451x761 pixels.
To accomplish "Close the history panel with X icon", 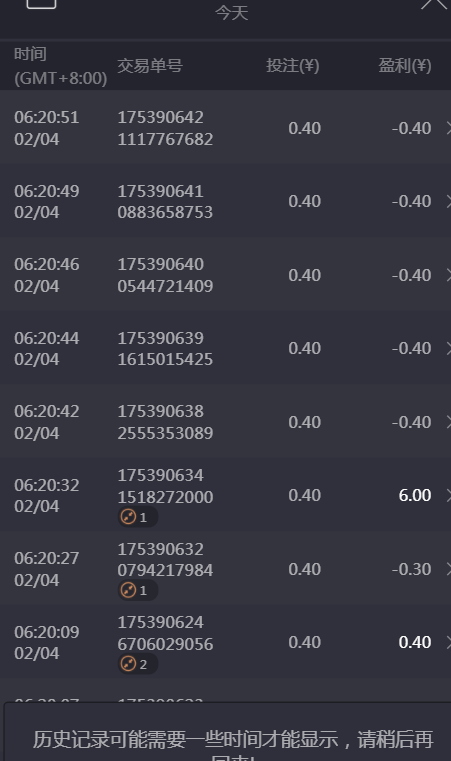I will 434,4.
